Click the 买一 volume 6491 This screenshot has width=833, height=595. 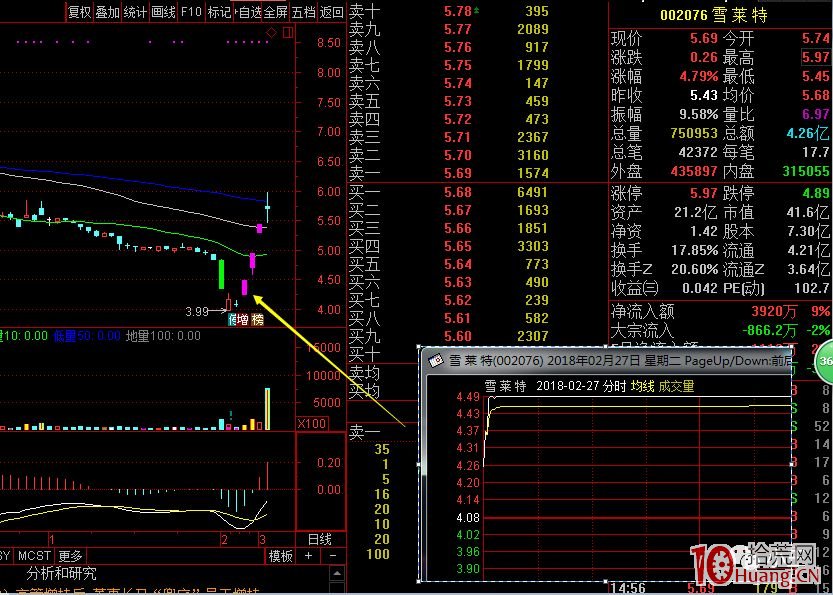[x=532, y=192]
